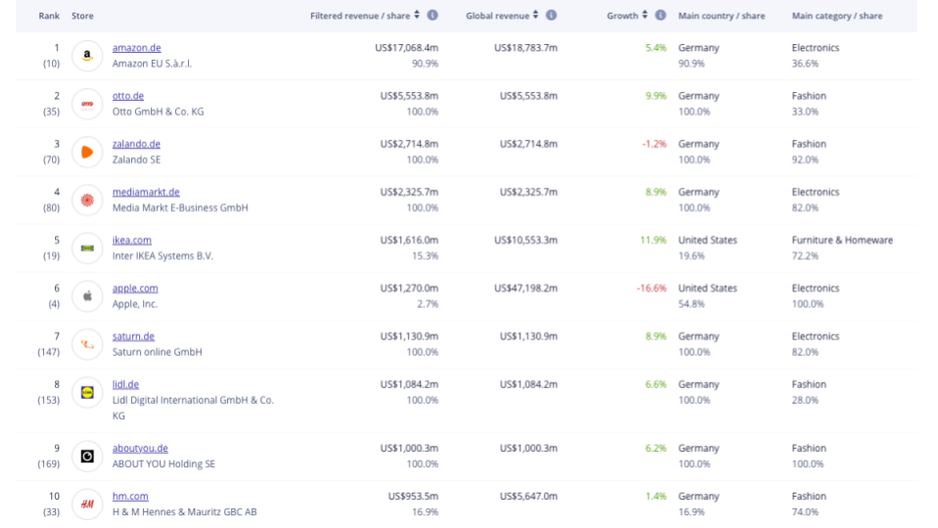Select Amazon EU S.à.r.l. company name
The width and height of the screenshot is (938, 528).
[152, 63]
